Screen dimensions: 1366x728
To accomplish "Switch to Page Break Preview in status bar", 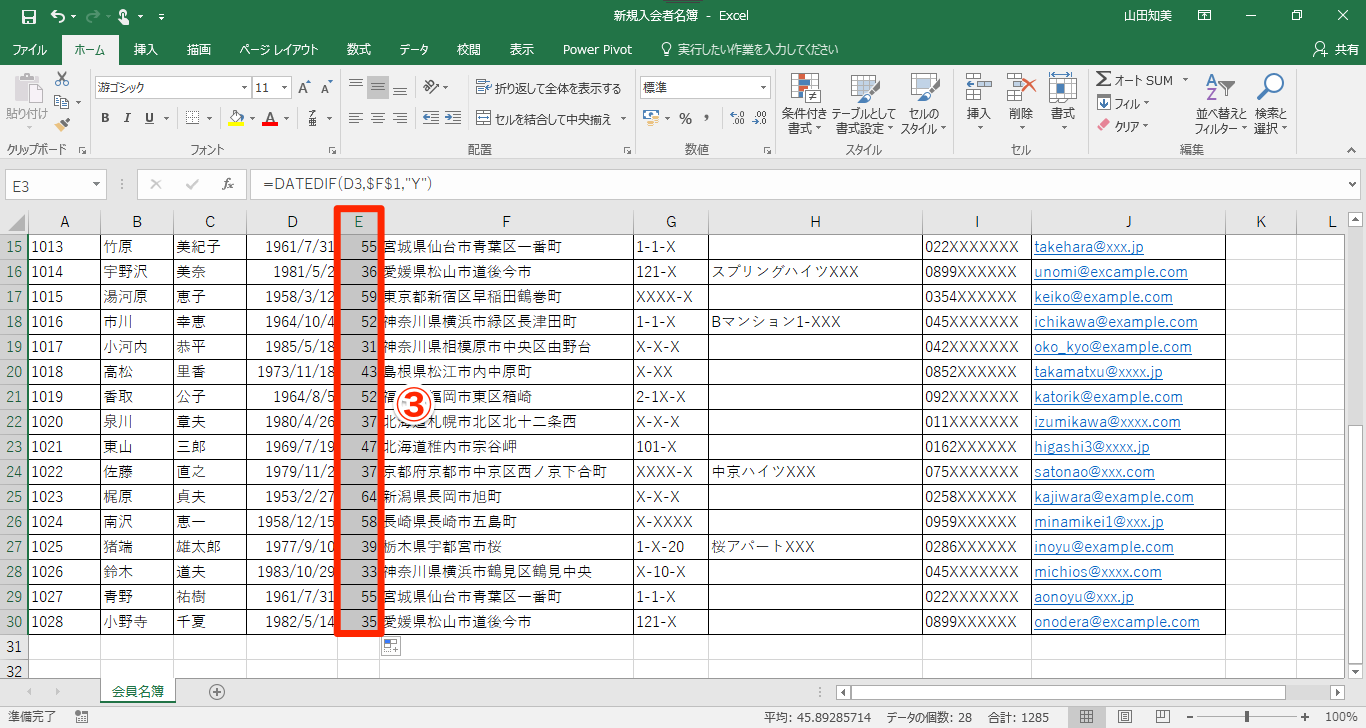I will tap(1163, 717).
